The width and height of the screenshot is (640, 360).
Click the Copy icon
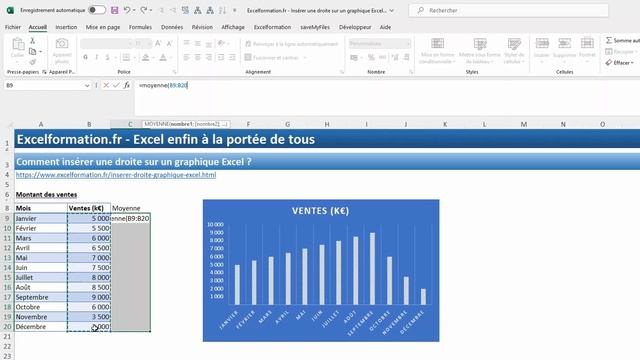tap(33, 52)
